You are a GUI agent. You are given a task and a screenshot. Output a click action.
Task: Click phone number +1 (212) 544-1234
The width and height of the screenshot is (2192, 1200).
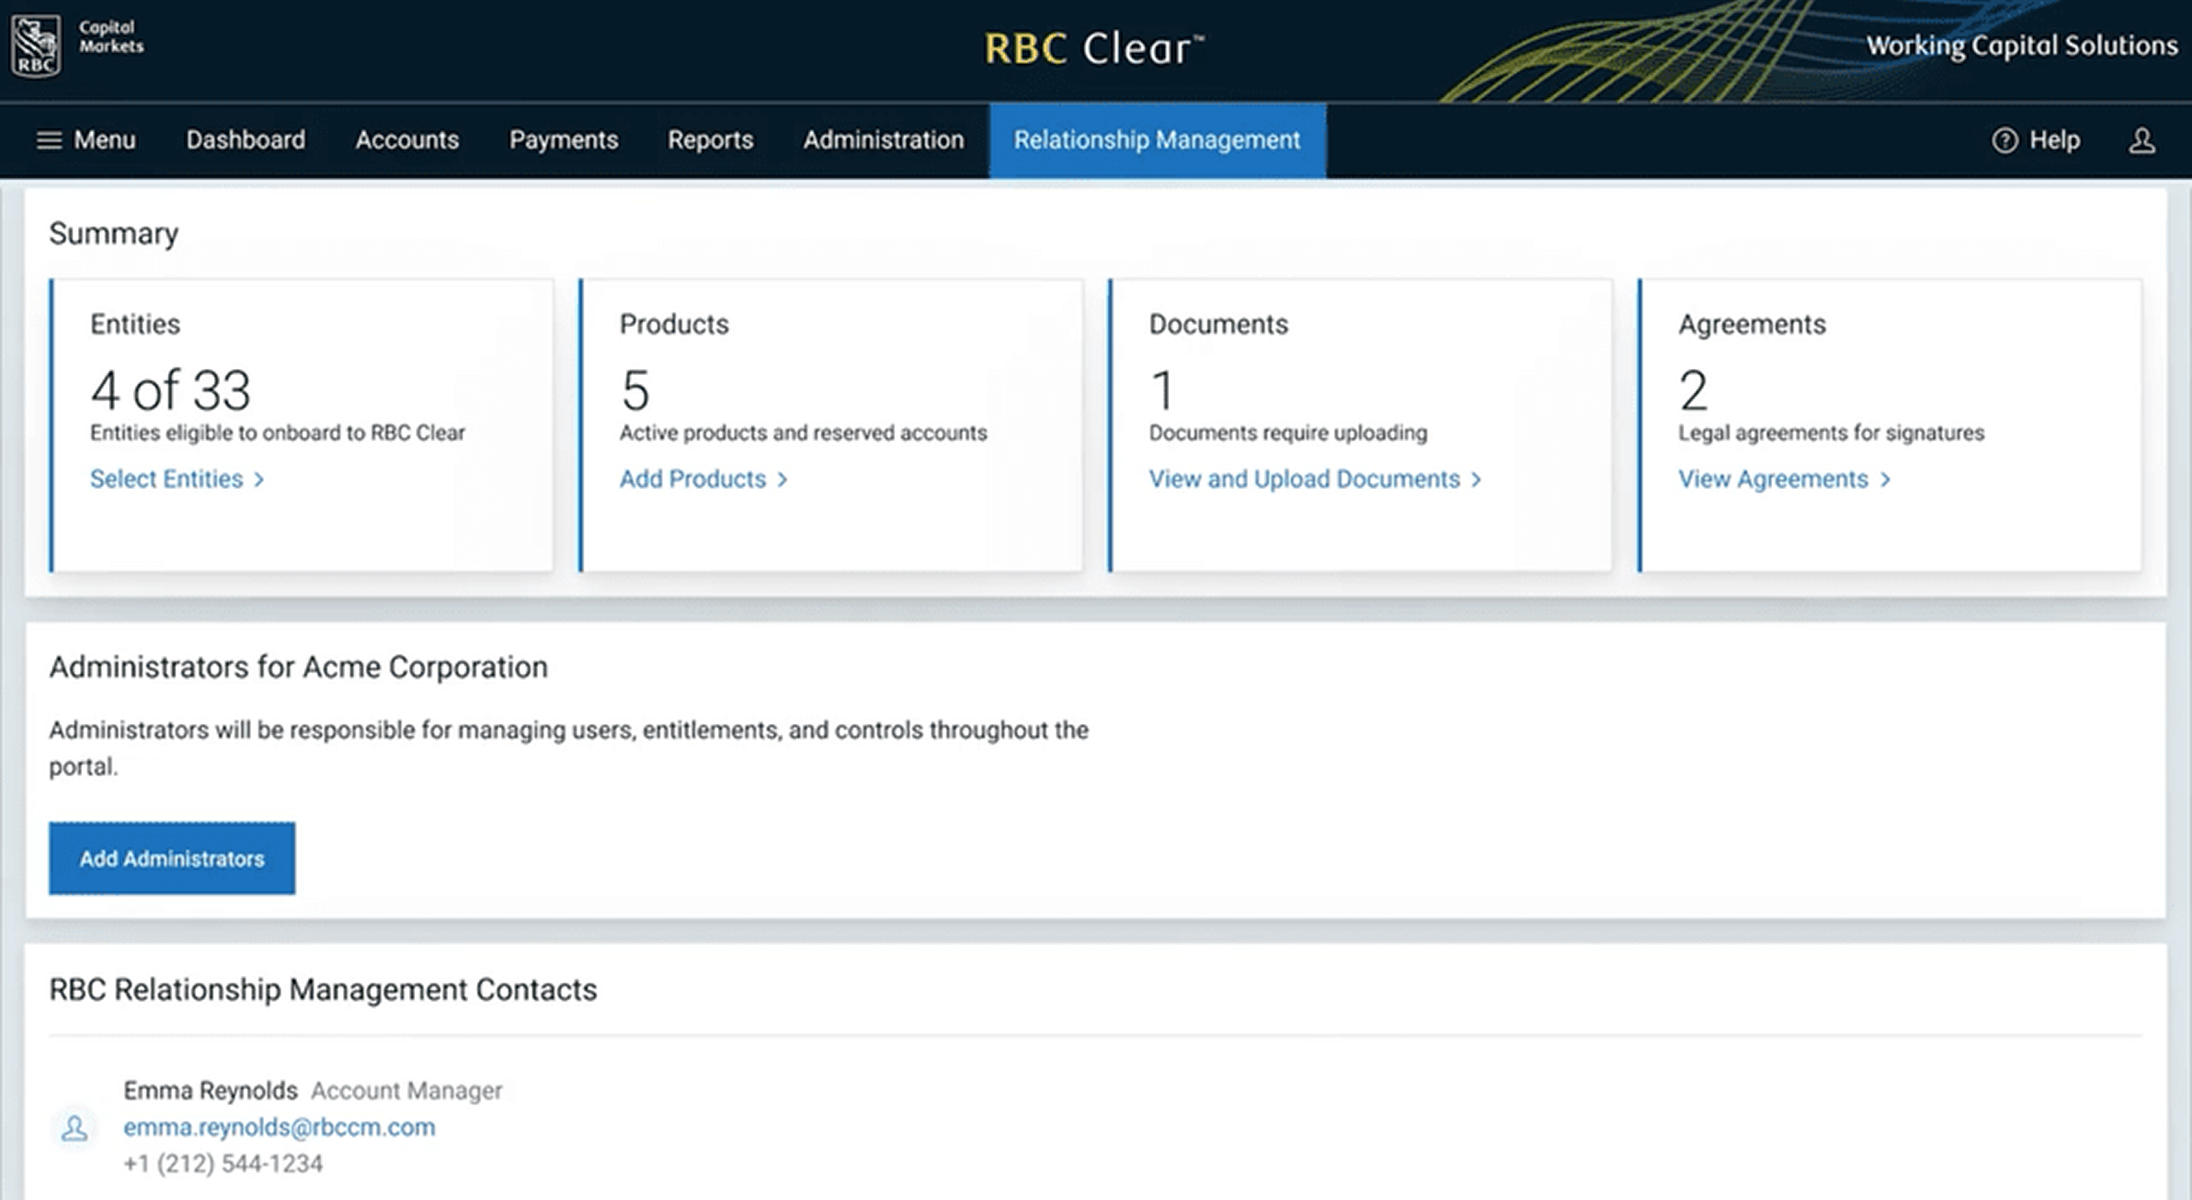[223, 1164]
